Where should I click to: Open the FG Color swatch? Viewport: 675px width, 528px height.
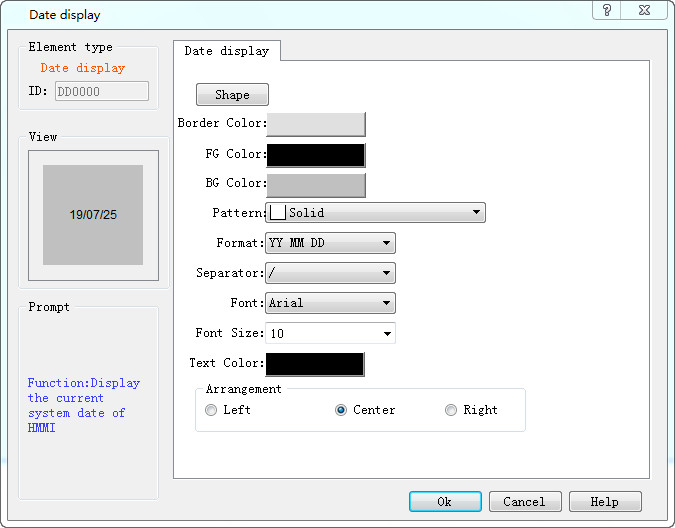coord(316,155)
